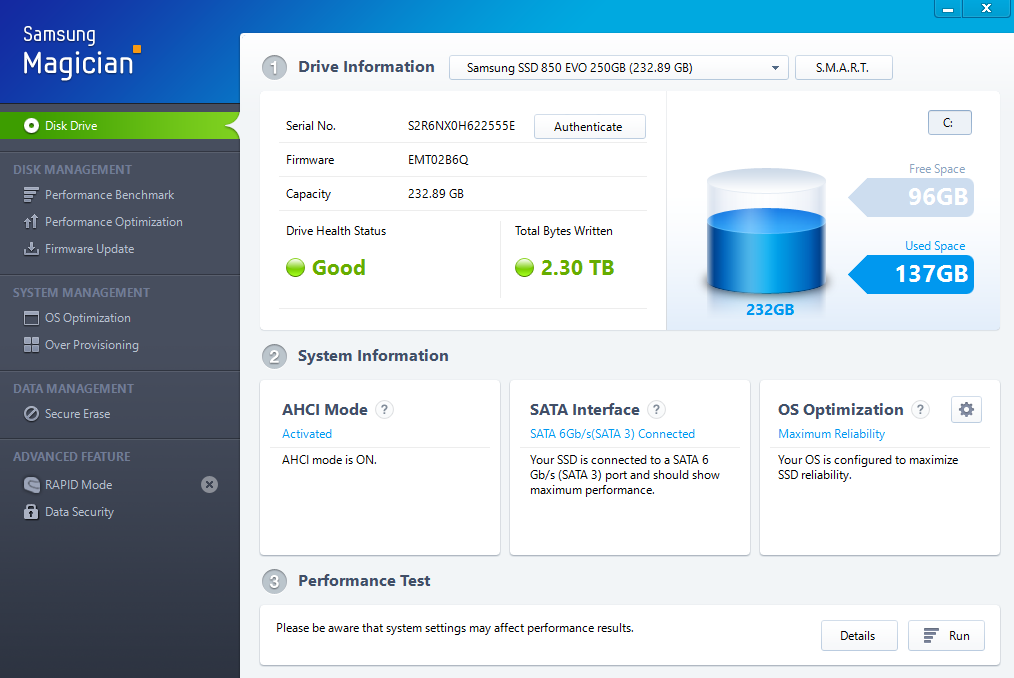The image size is (1014, 678).
Task: Open OS Optimization gear settings
Action: coord(966,409)
